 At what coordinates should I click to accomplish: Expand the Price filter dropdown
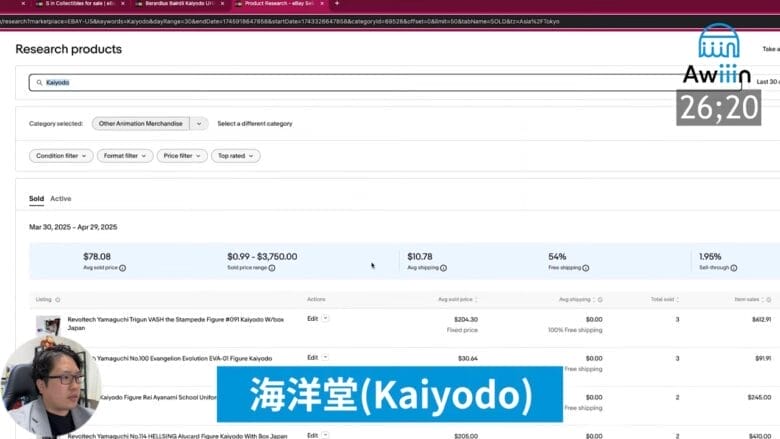[182, 156]
